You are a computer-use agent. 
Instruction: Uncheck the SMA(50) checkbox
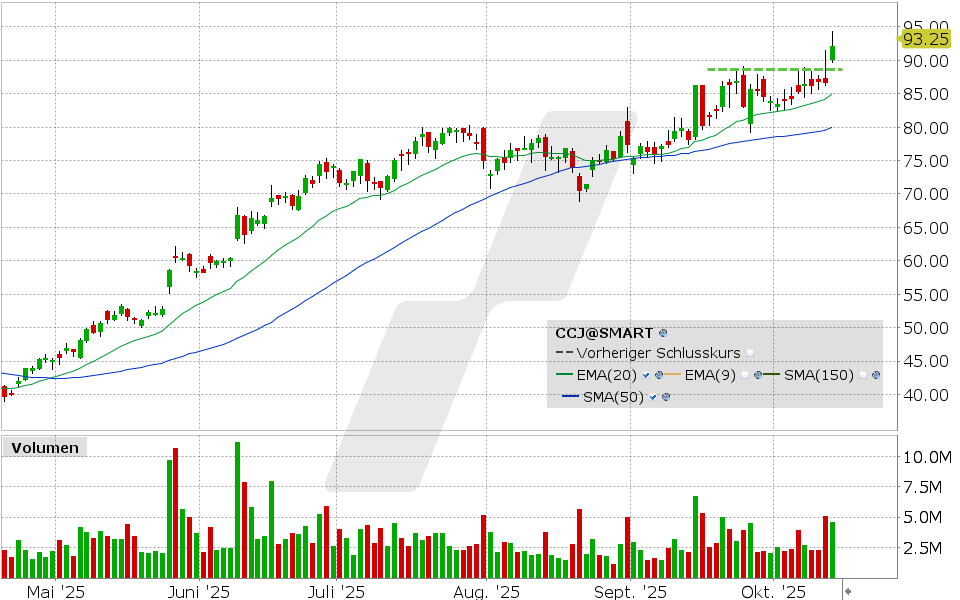[652, 397]
